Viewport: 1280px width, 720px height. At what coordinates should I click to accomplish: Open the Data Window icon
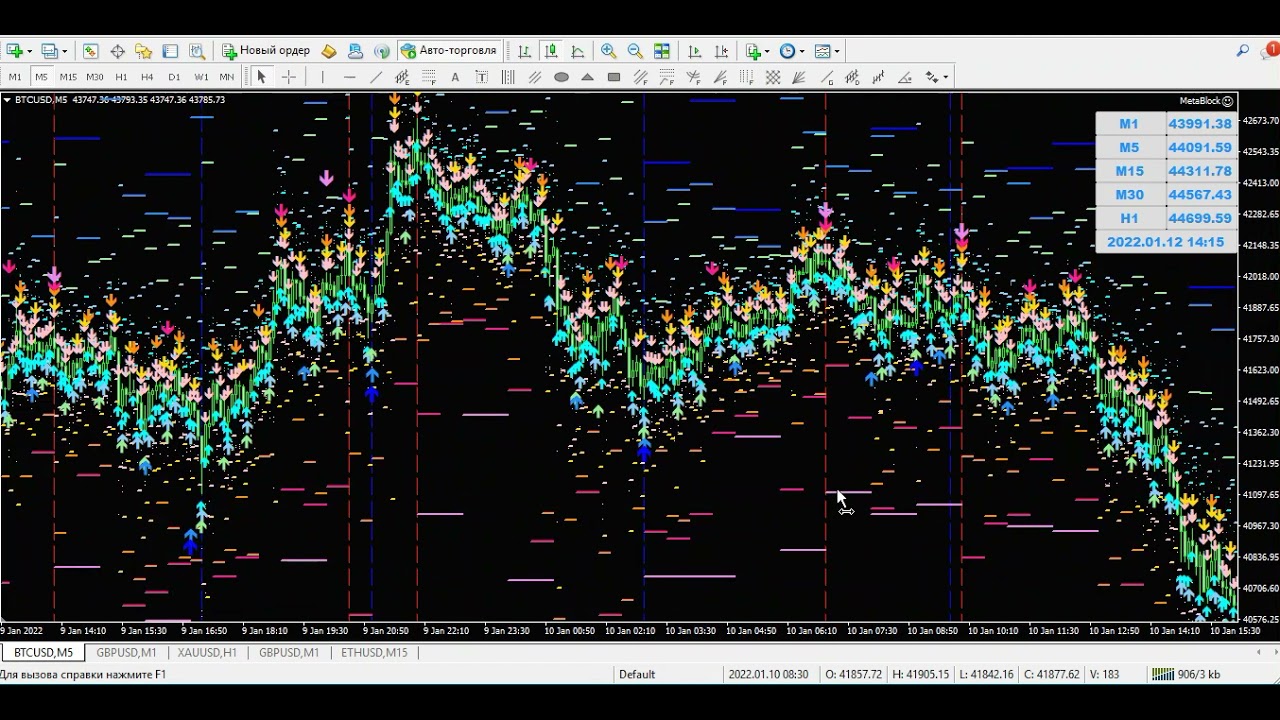click(117, 51)
